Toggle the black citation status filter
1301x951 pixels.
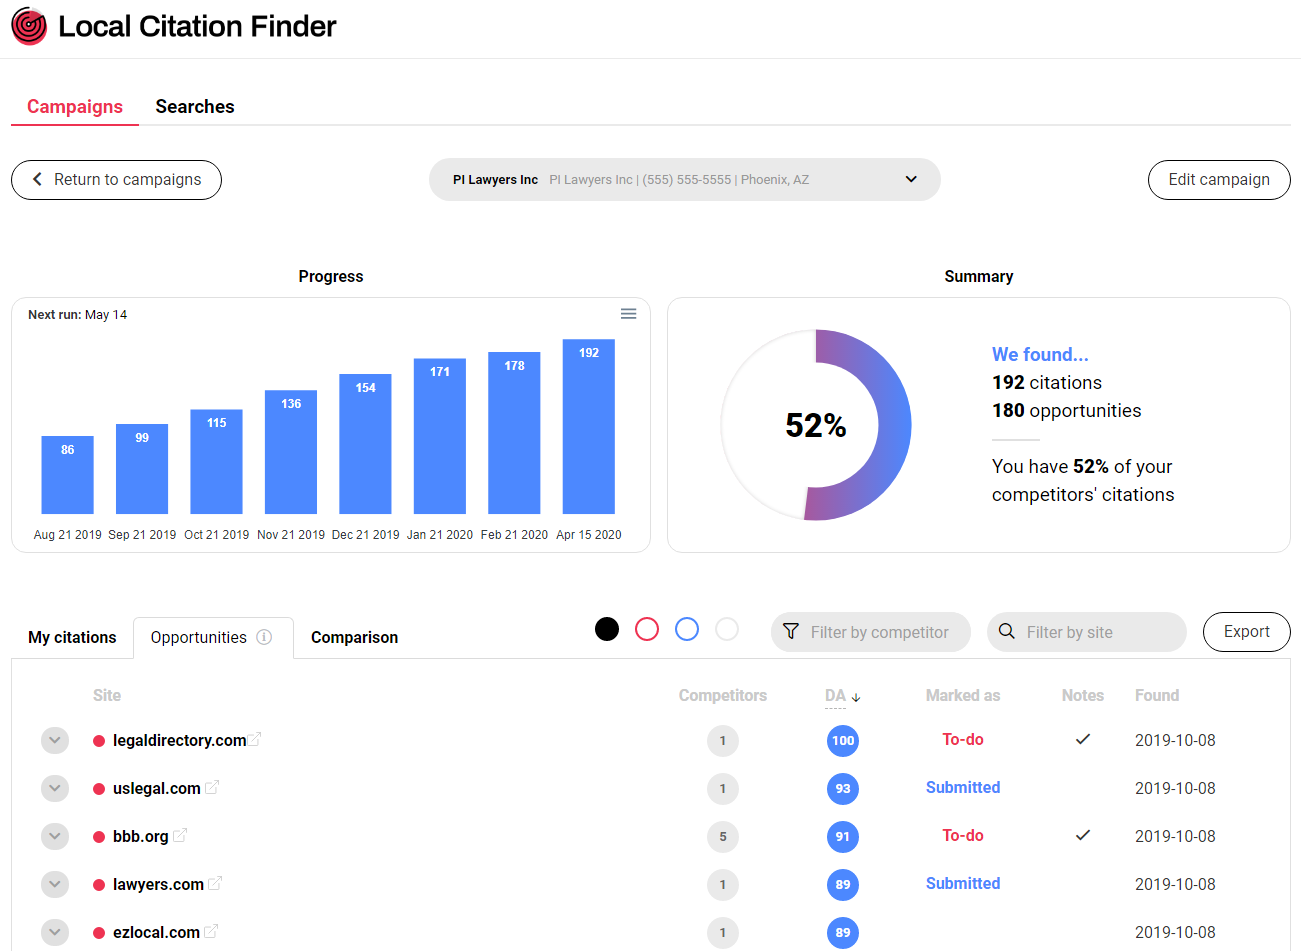(607, 628)
